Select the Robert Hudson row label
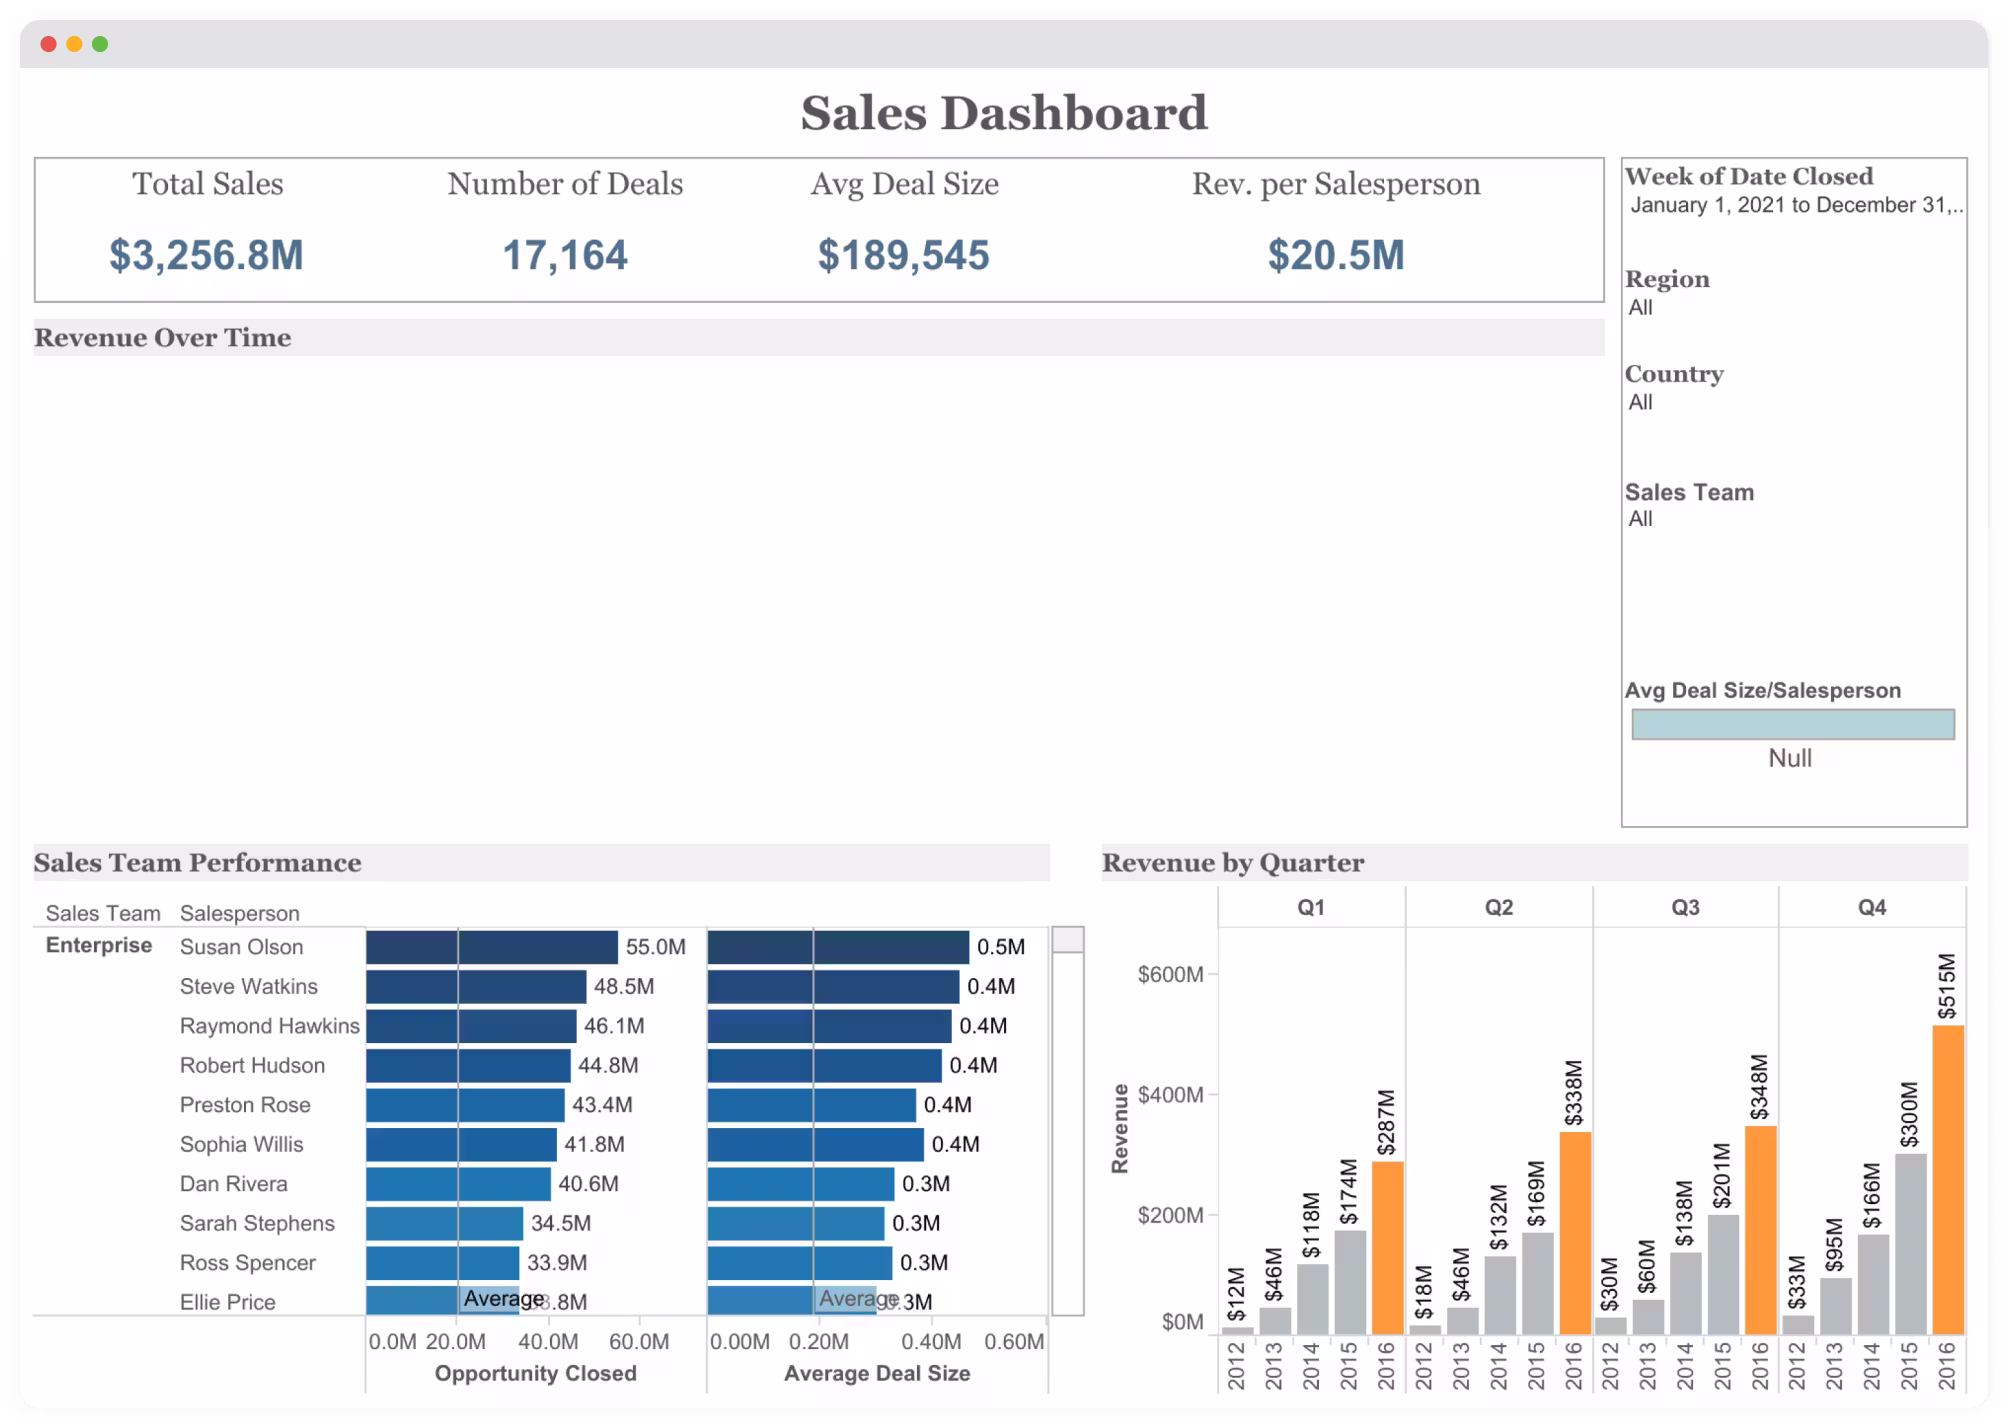The image size is (2008, 1428). click(252, 1066)
